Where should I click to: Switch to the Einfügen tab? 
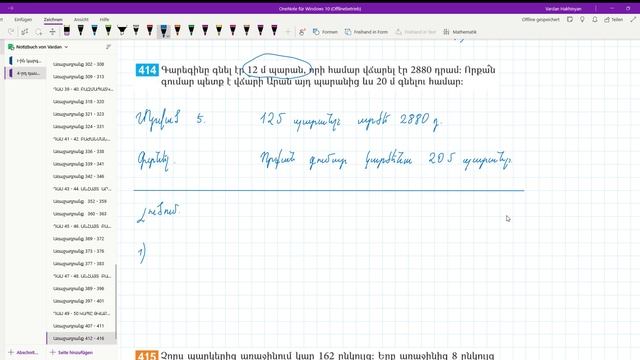(23, 20)
